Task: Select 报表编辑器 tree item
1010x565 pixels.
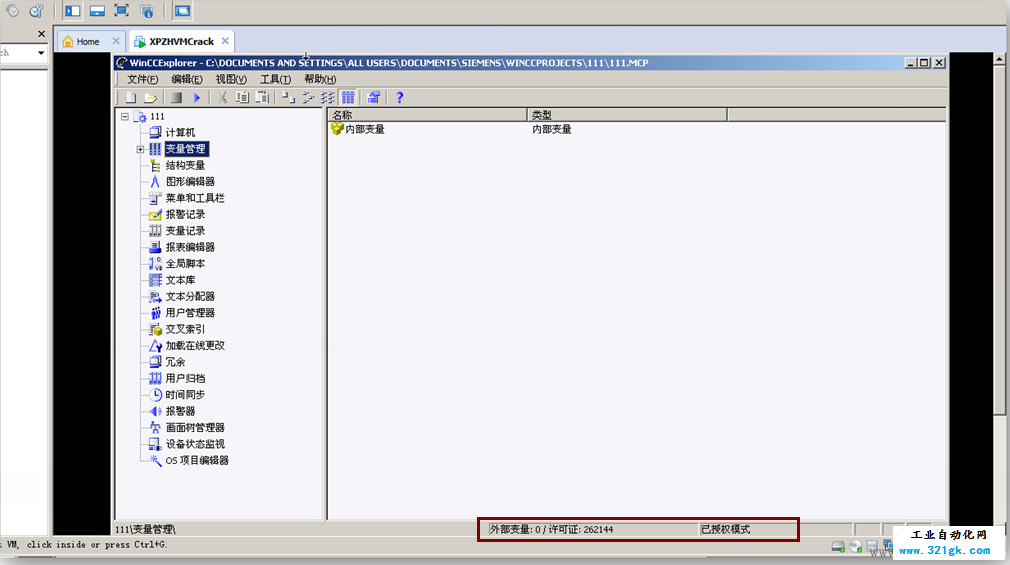Action: pyautogui.click(x=190, y=247)
